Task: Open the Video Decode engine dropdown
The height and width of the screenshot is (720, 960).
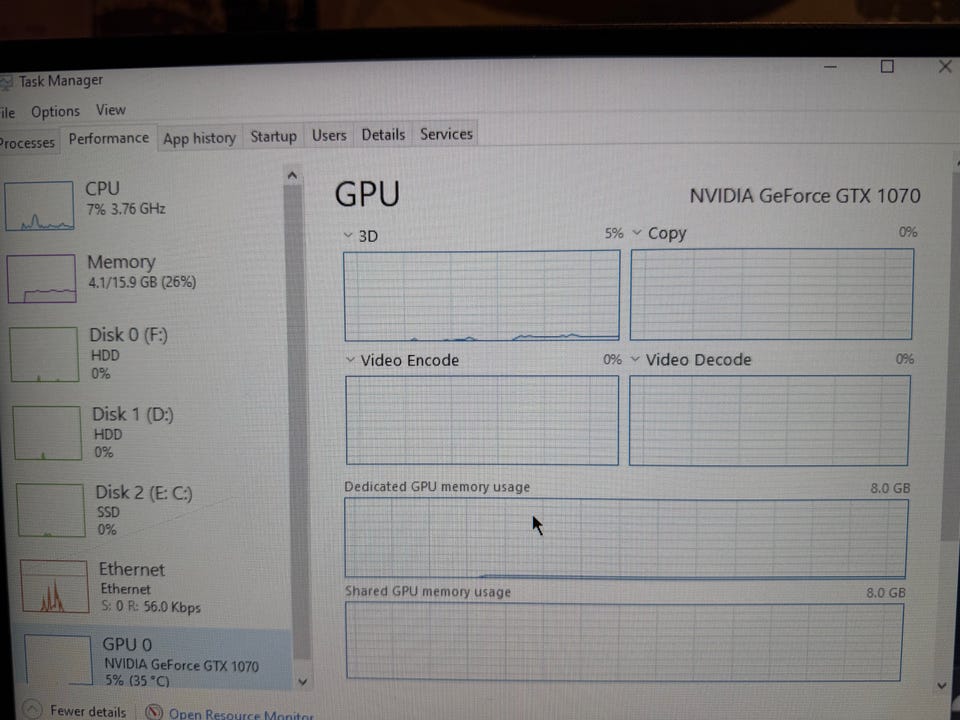Action: tap(635, 359)
